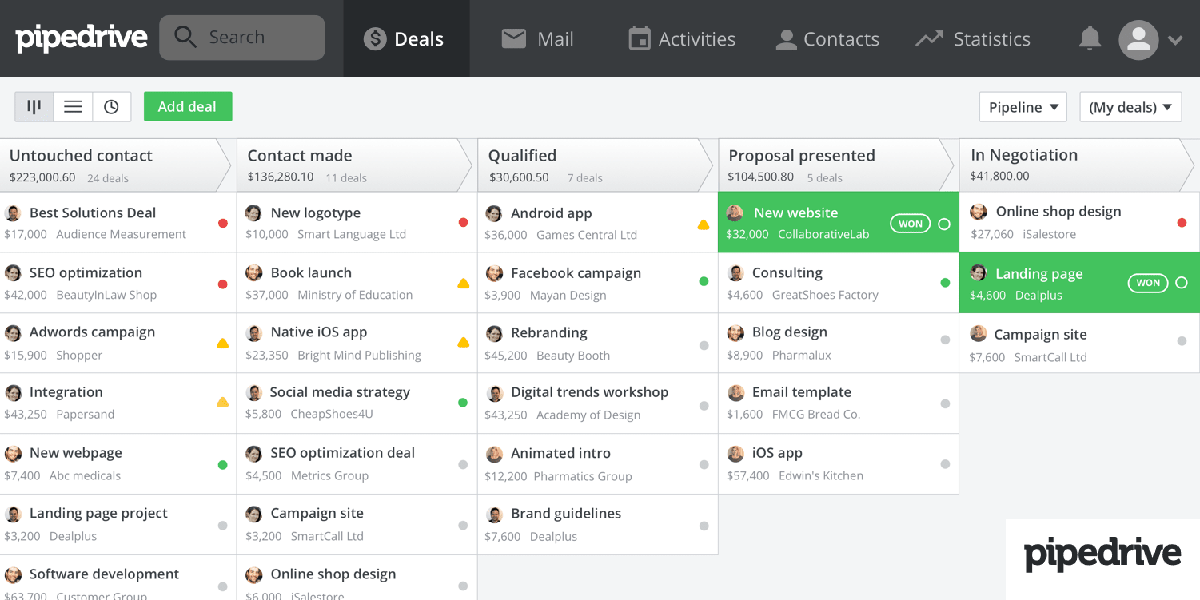The width and height of the screenshot is (1200, 600).
Task: Click the Add deal button
Action: [x=188, y=107]
